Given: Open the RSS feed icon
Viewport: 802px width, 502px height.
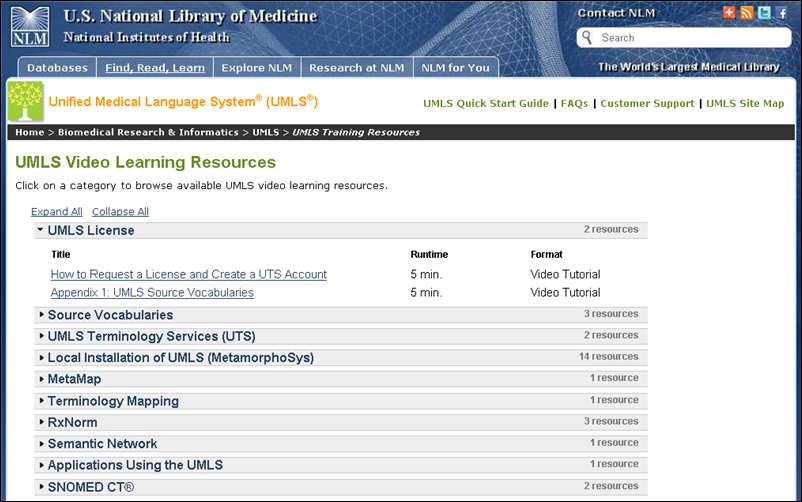Looking at the screenshot, I should [x=747, y=12].
